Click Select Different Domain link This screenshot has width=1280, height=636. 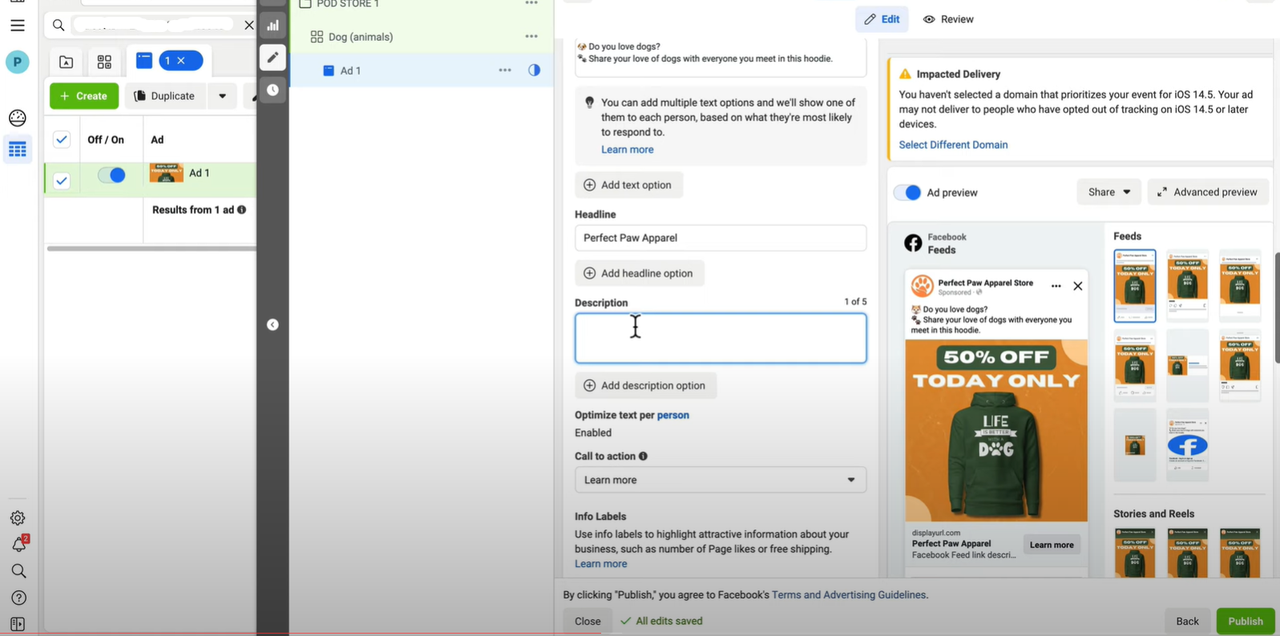[953, 145]
